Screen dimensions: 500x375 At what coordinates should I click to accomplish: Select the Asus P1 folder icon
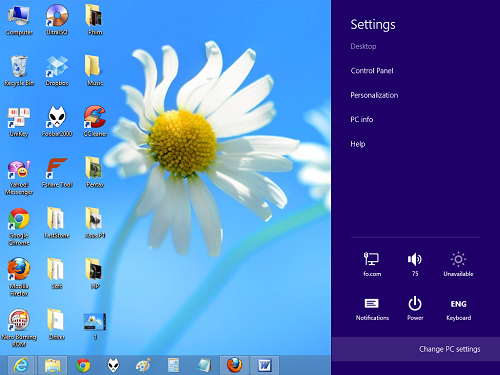pyautogui.click(x=95, y=223)
